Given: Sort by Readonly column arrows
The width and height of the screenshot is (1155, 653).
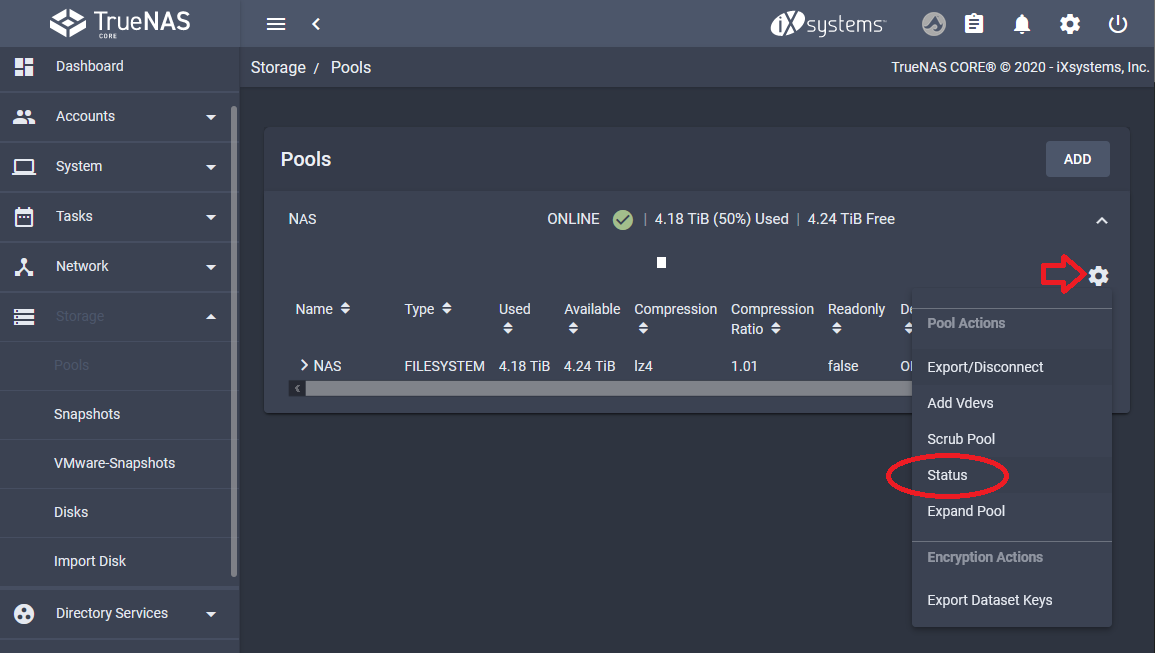Looking at the screenshot, I should [x=836, y=329].
